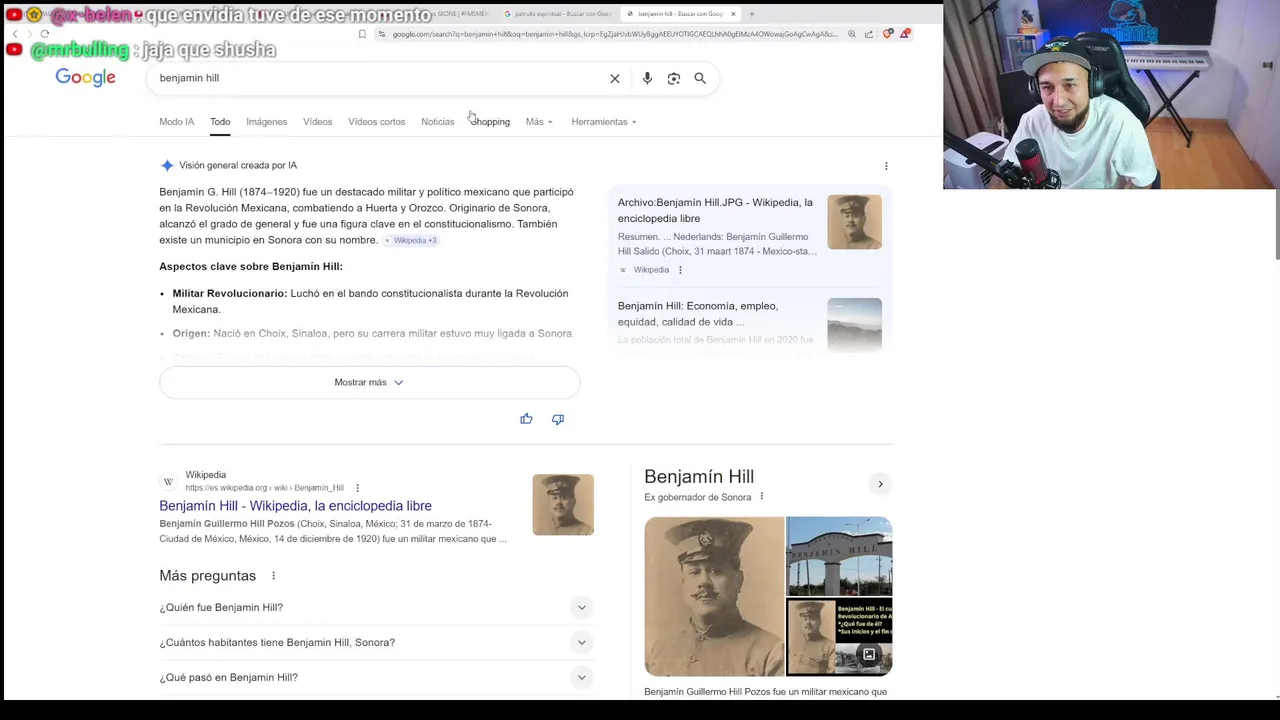Click the zoom icon in the address bar

pyautogui.click(x=852, y=34)
